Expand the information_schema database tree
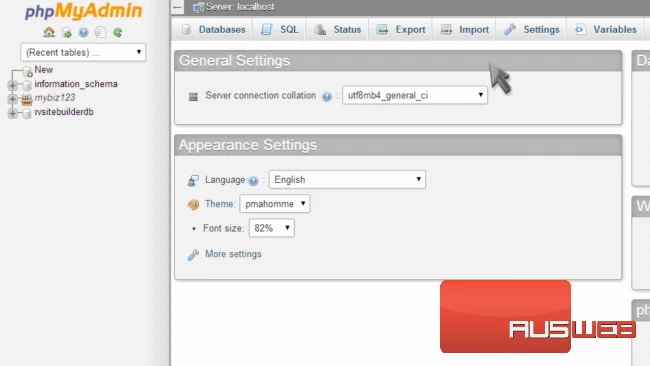The image size is (650, 366). pos(12,85)
